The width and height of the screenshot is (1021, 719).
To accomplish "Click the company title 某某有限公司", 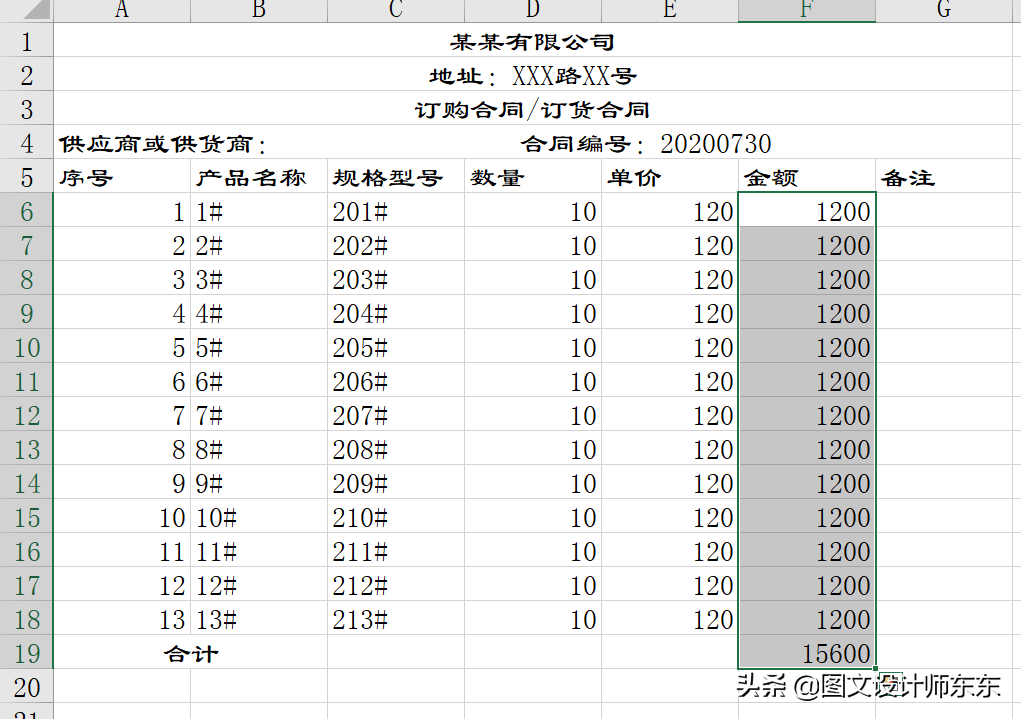I will click(533, 41).
